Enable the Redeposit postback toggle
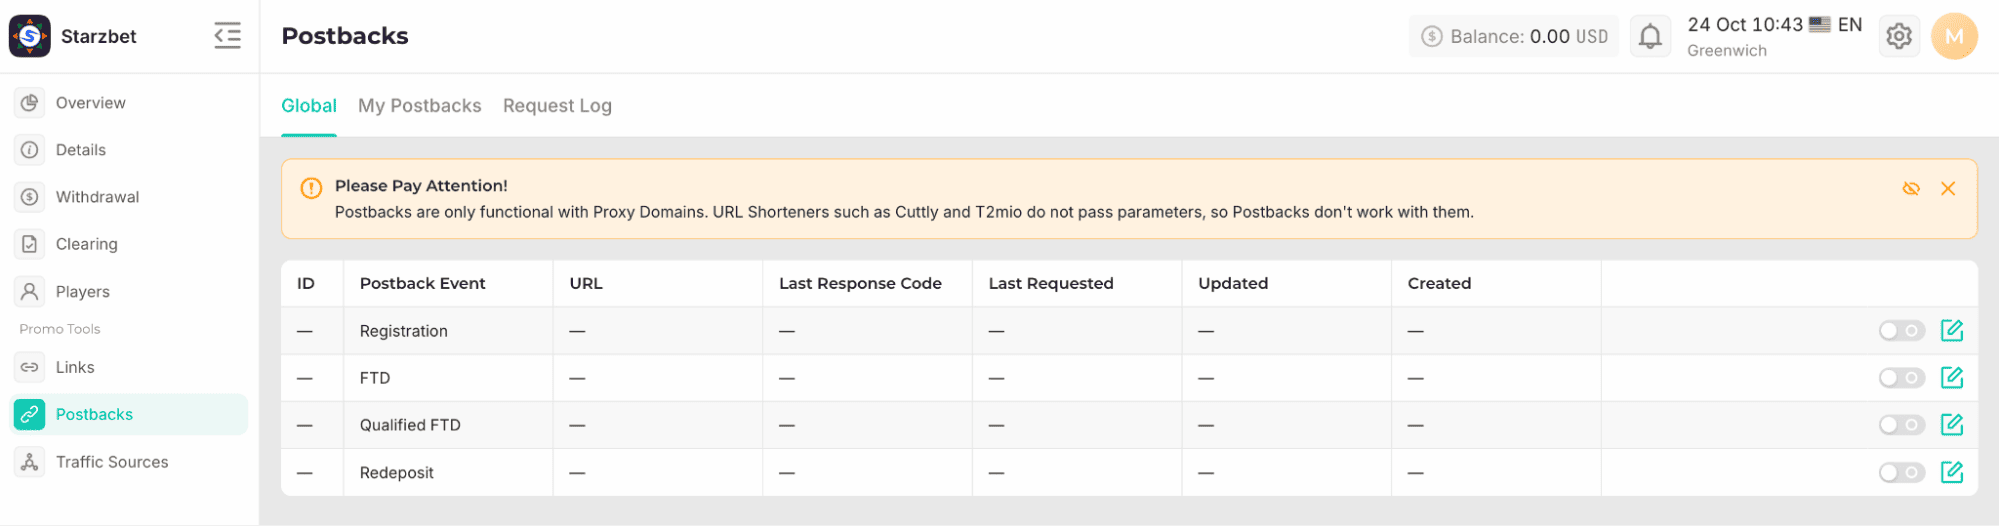 point(1901,472)
